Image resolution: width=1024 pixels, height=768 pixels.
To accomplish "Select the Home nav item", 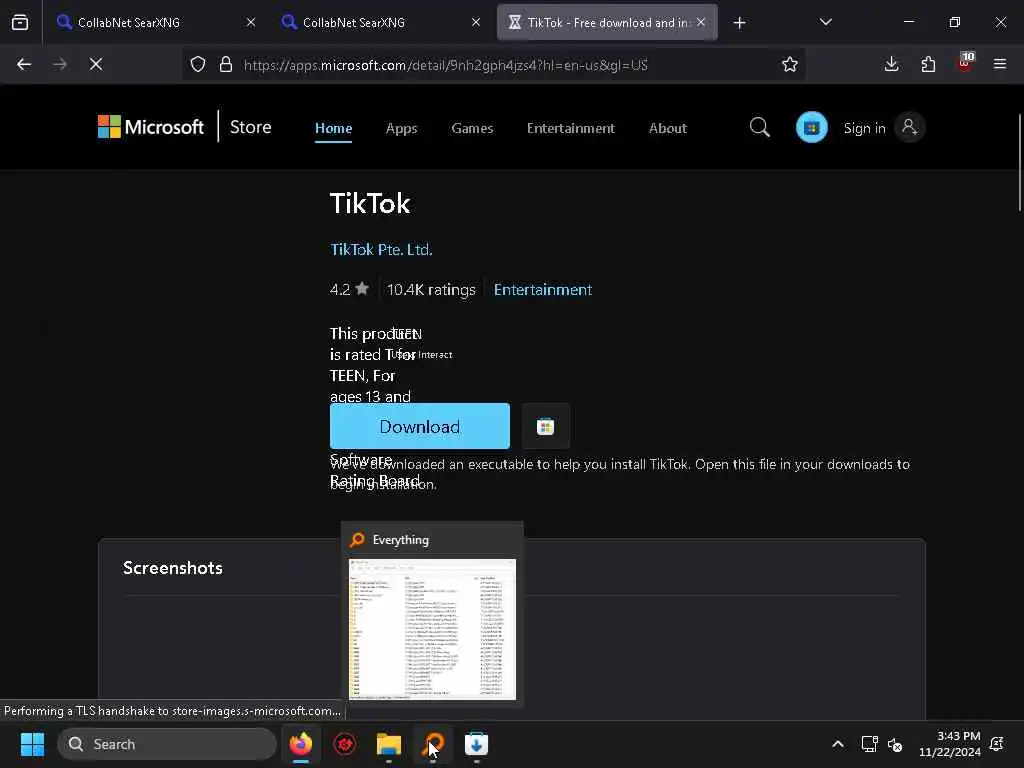I will point(333,128).
